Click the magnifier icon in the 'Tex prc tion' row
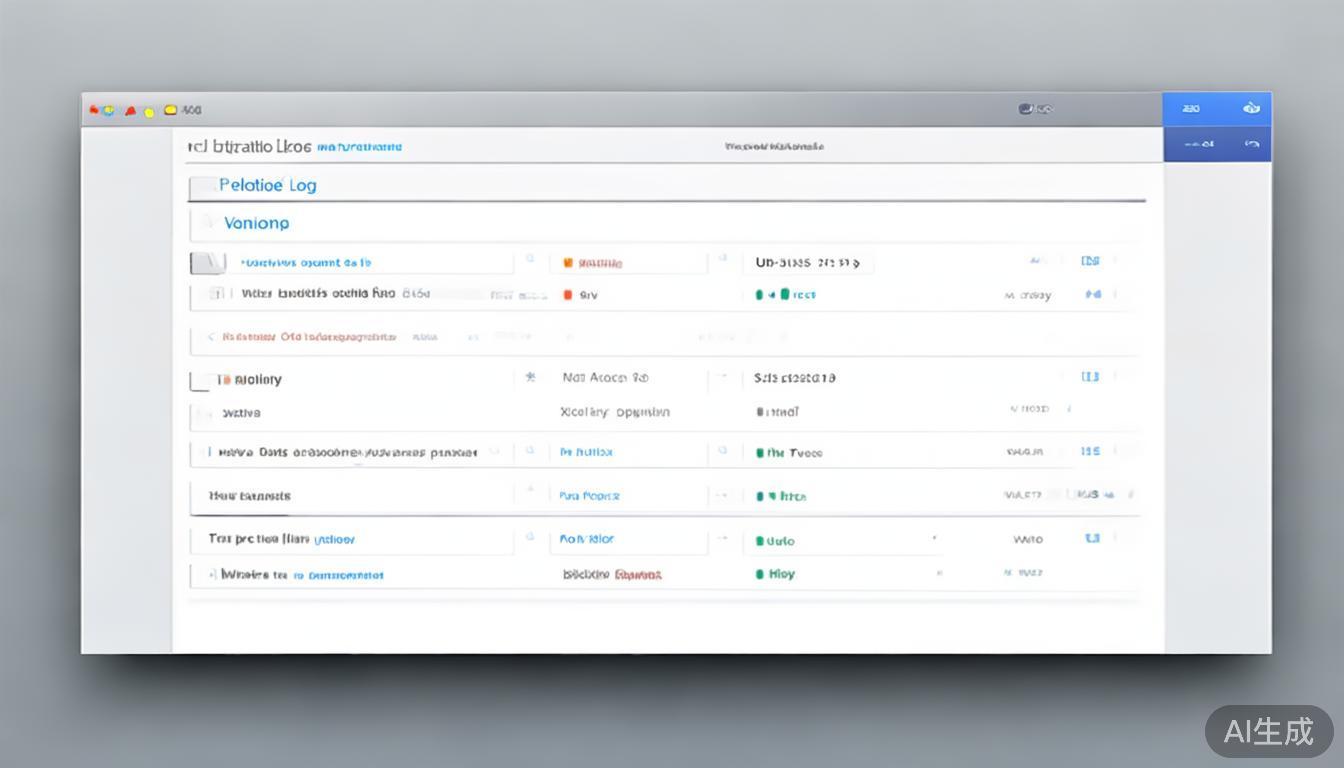 coord(530,538)
